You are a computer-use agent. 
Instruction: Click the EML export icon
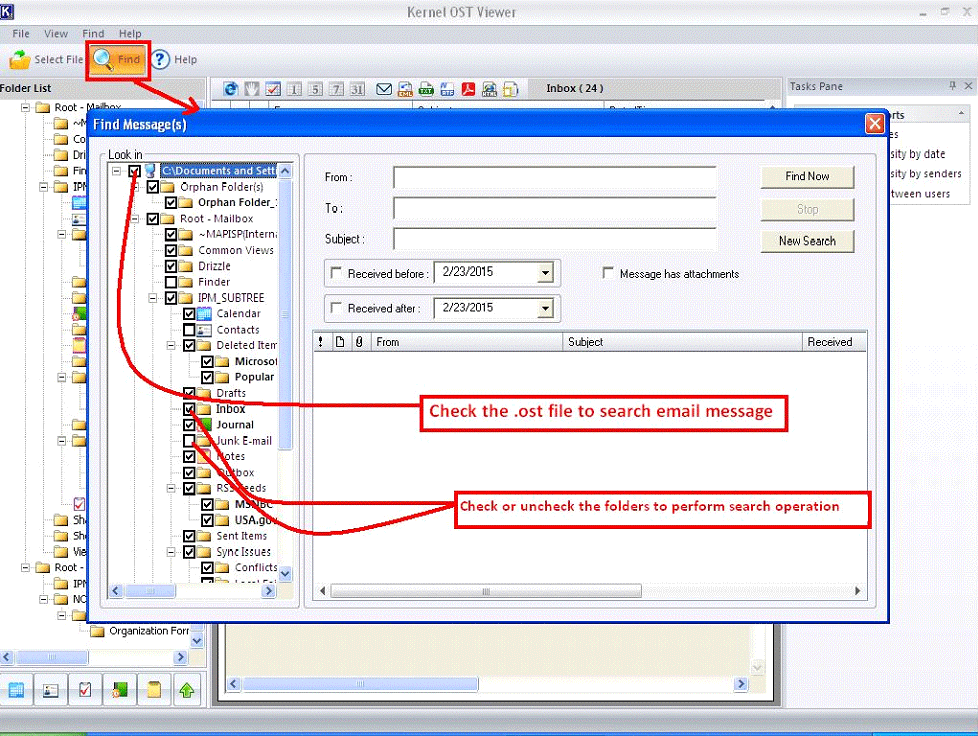[x=405, y=89]
